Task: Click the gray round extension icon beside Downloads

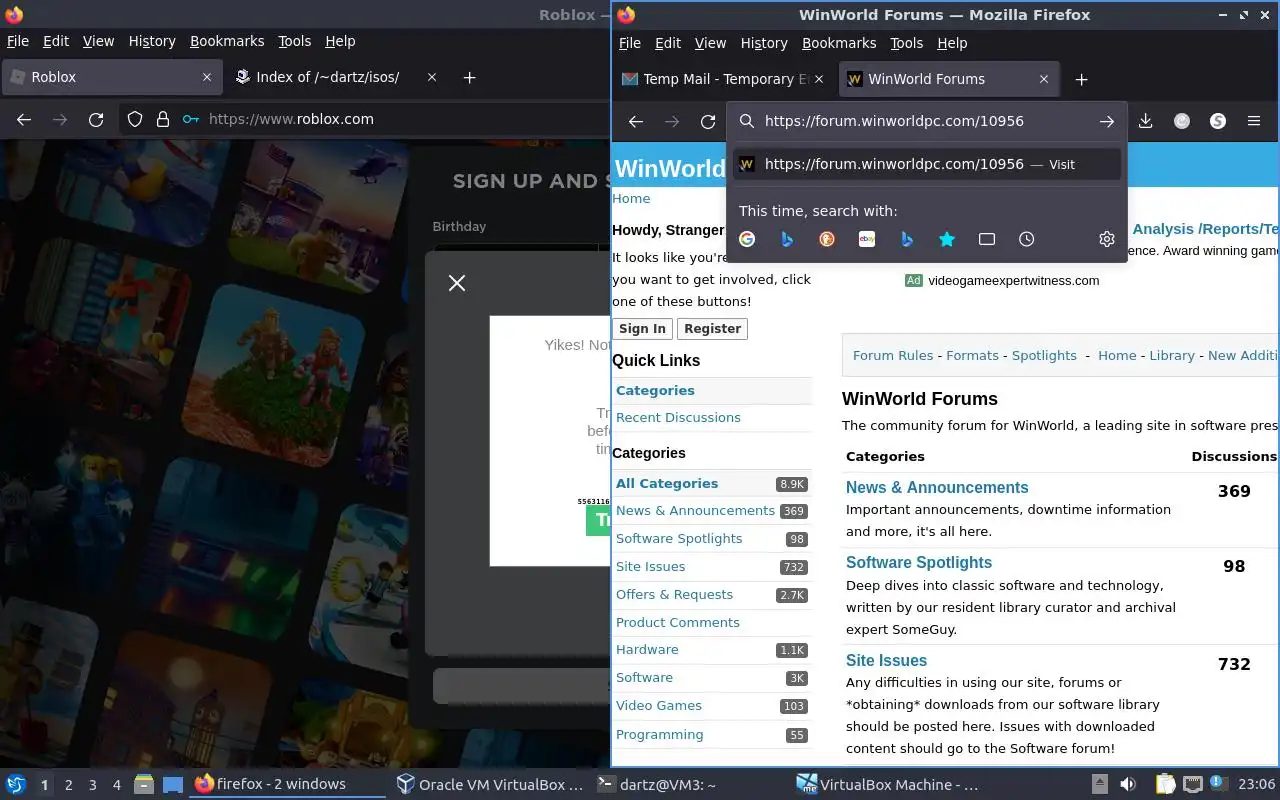Action: coord(1182,121)
